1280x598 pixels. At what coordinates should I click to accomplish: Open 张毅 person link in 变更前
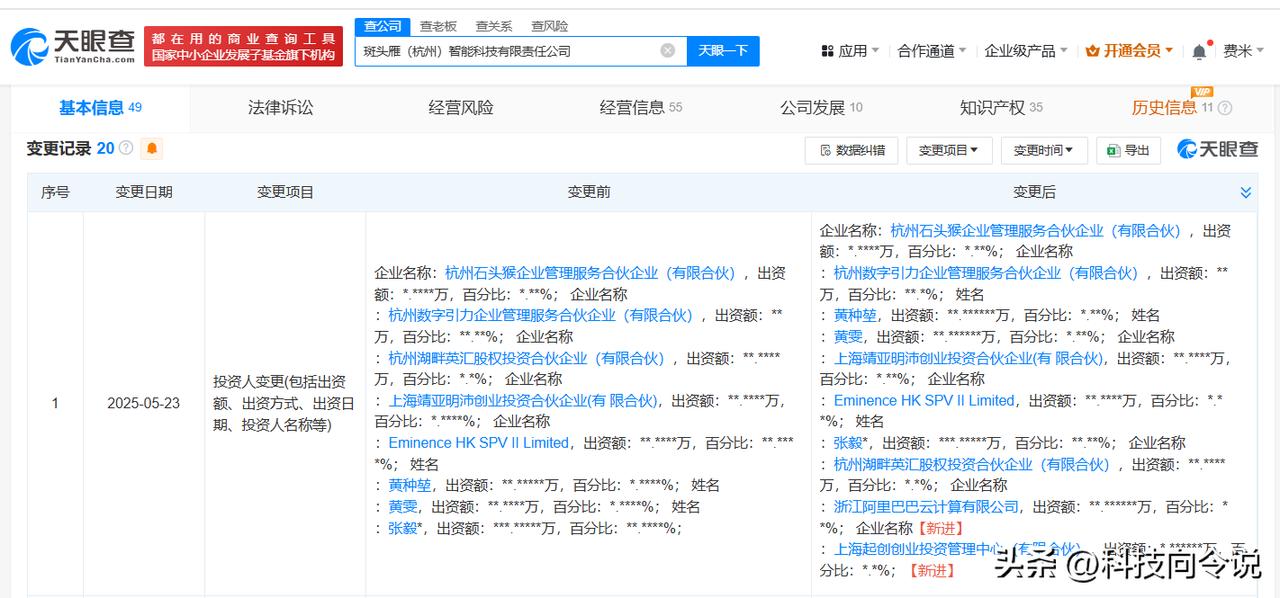(x=403, y=528)
